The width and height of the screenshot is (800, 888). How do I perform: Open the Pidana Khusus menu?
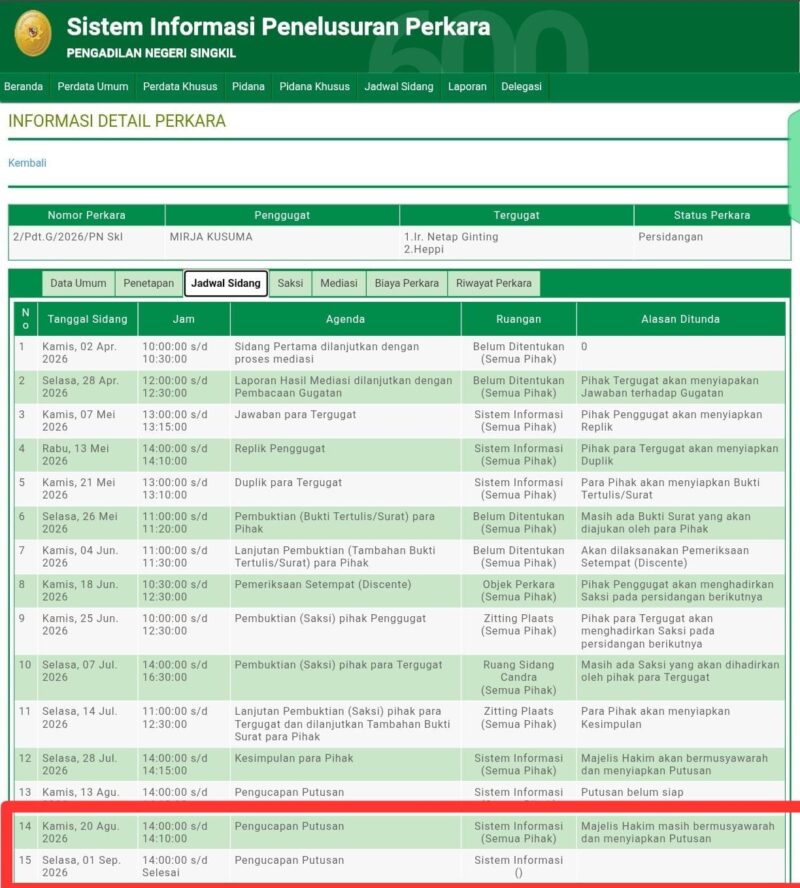(x=314, y=87)
